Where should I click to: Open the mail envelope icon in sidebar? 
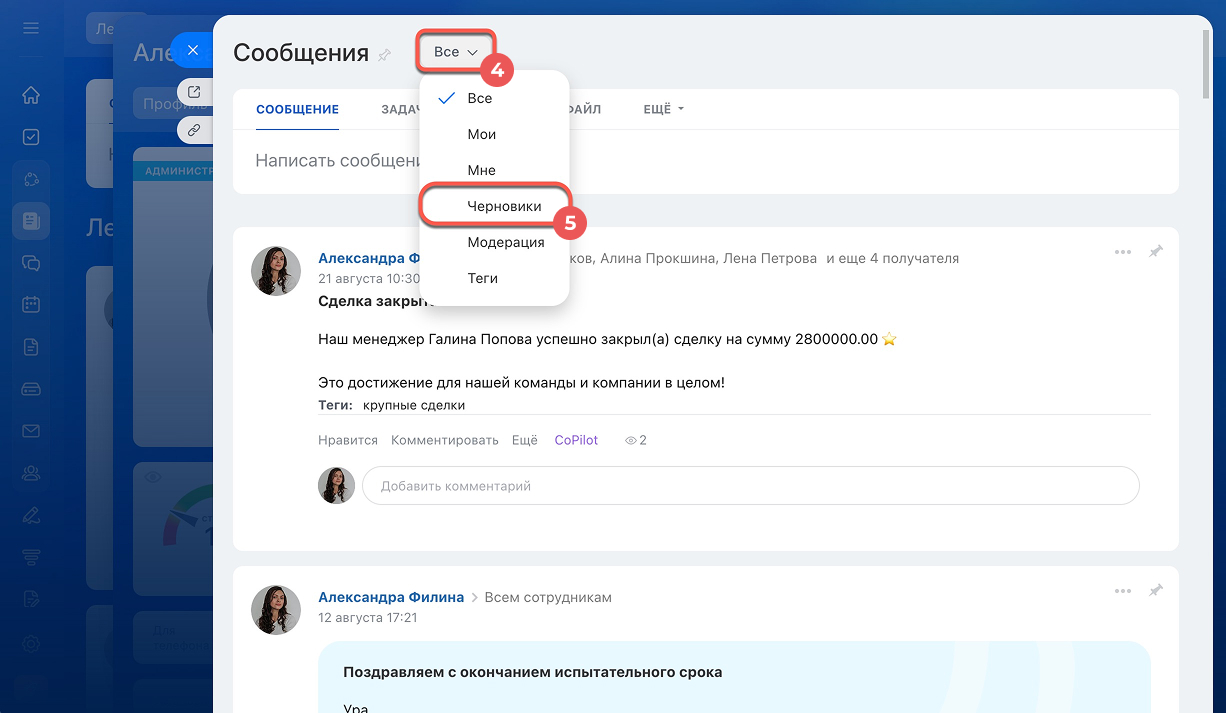[x=31, y=431]
